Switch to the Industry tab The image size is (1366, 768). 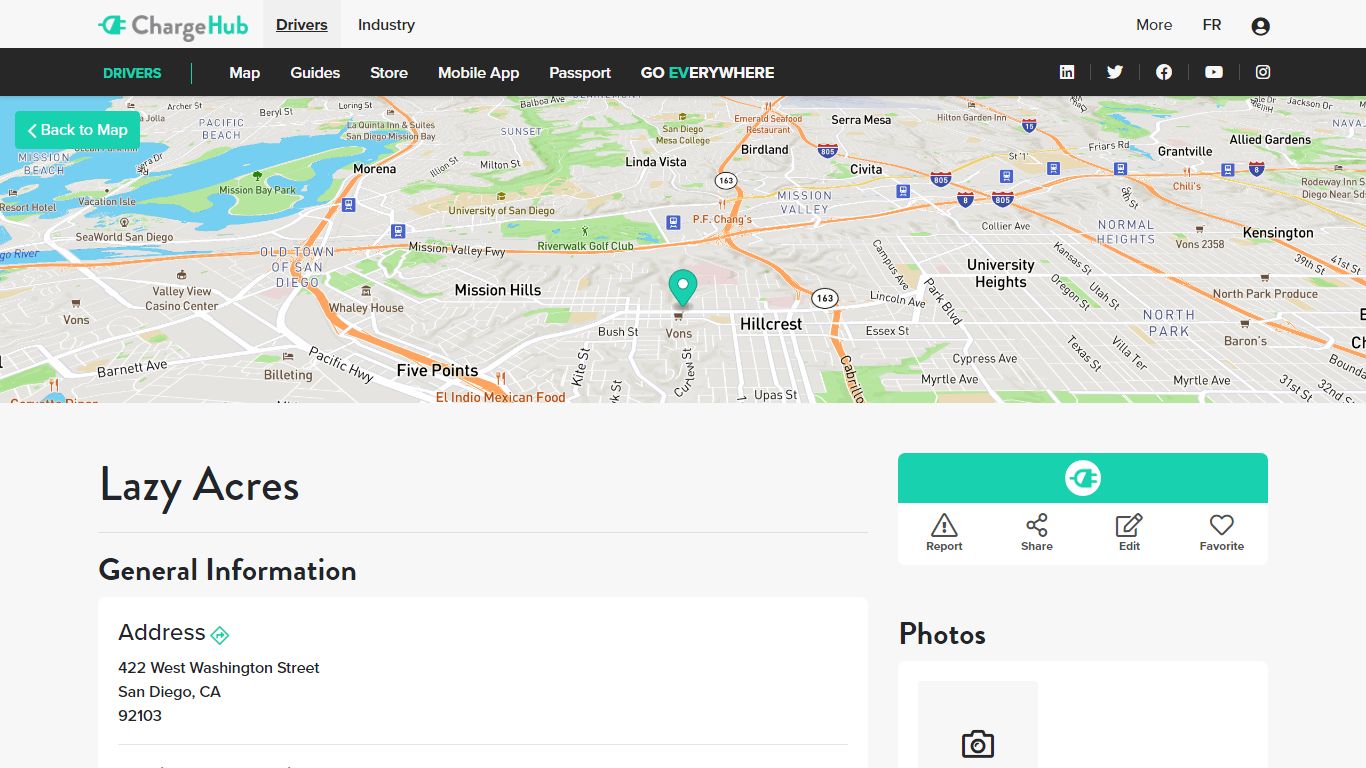(x=386, y=25)
